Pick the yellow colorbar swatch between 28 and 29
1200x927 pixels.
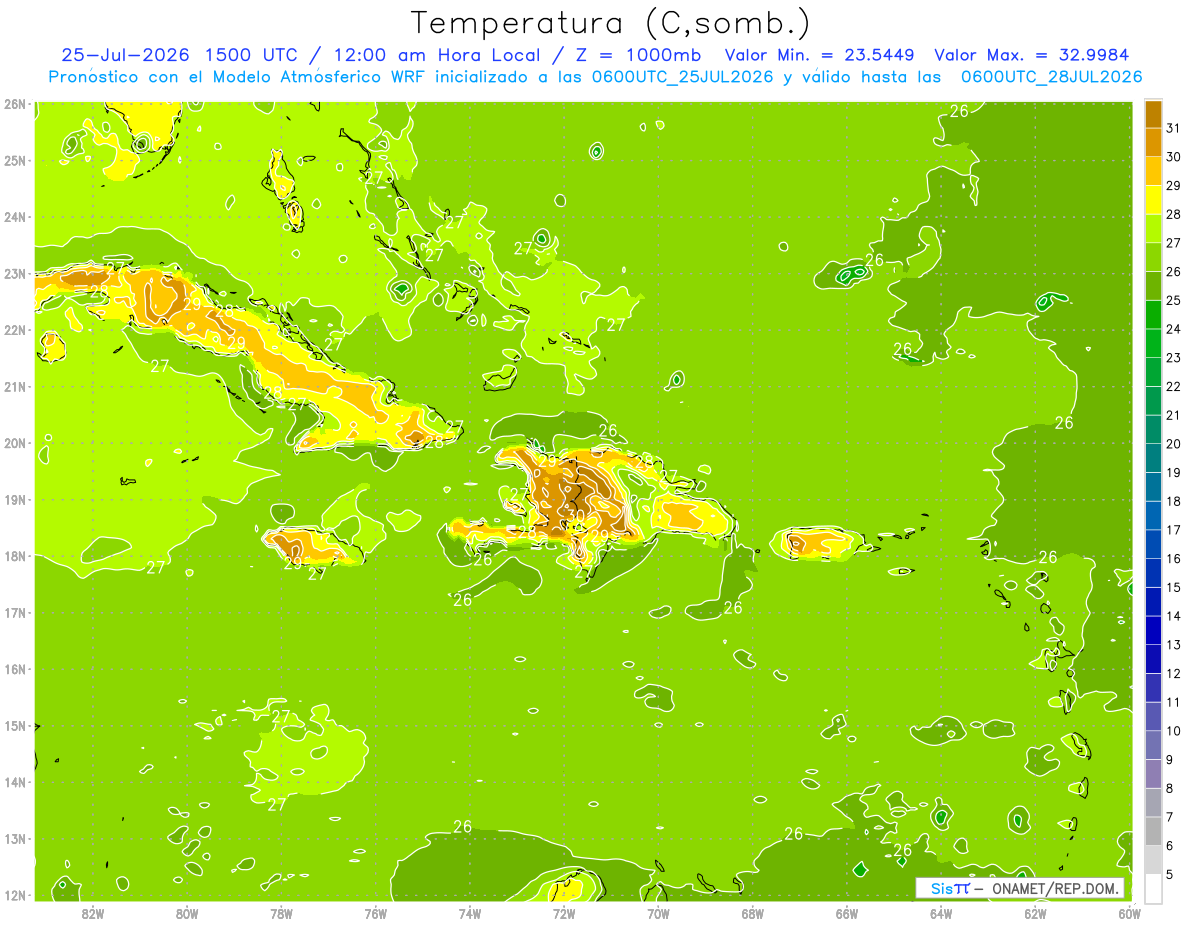[1153, 200]
